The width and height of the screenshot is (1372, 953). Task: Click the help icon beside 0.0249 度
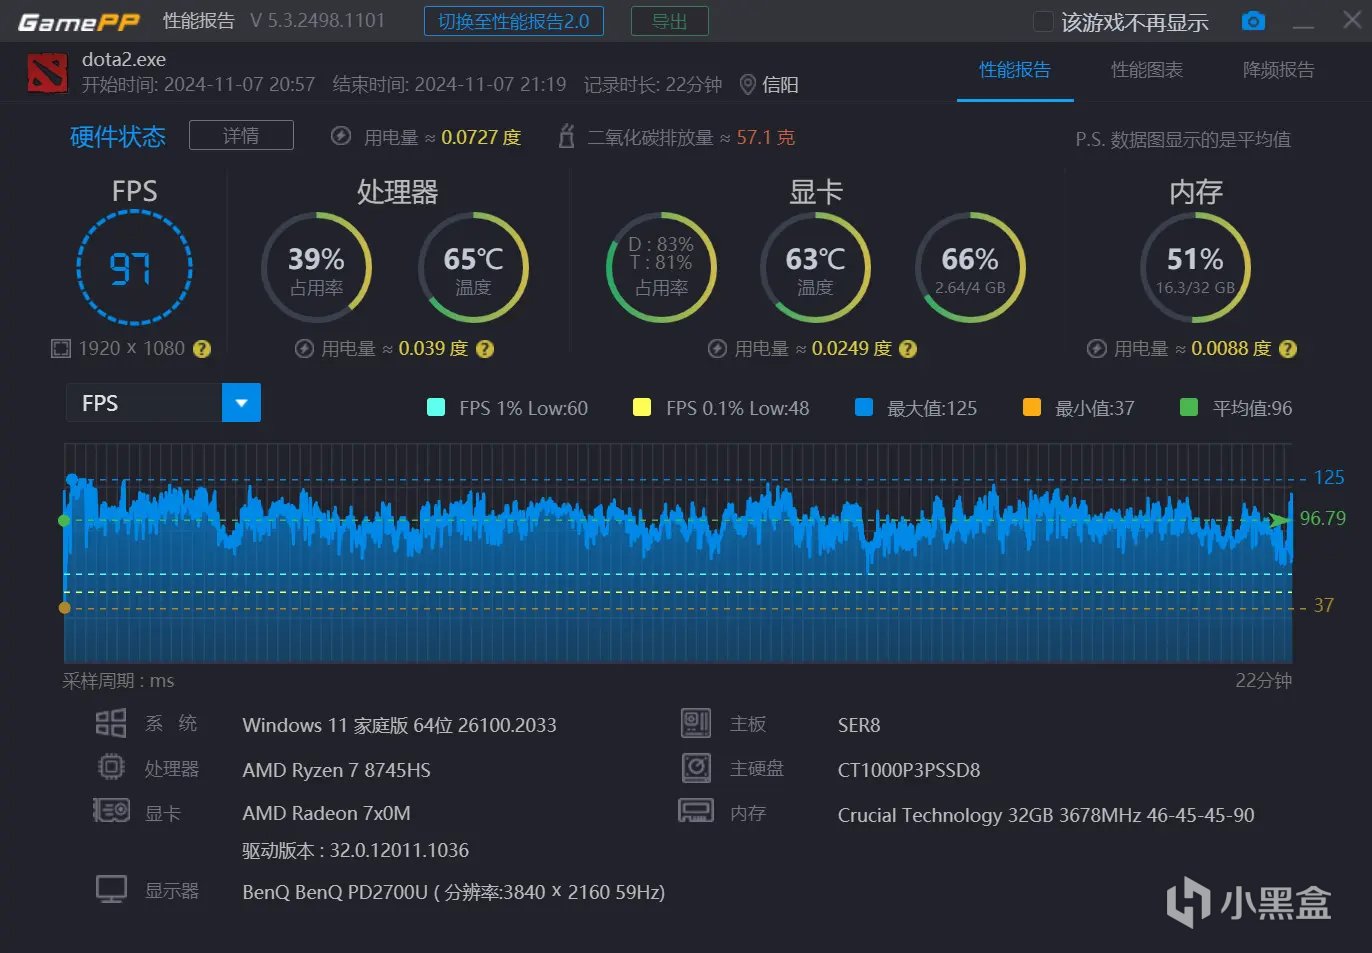[x=908, y=349]
